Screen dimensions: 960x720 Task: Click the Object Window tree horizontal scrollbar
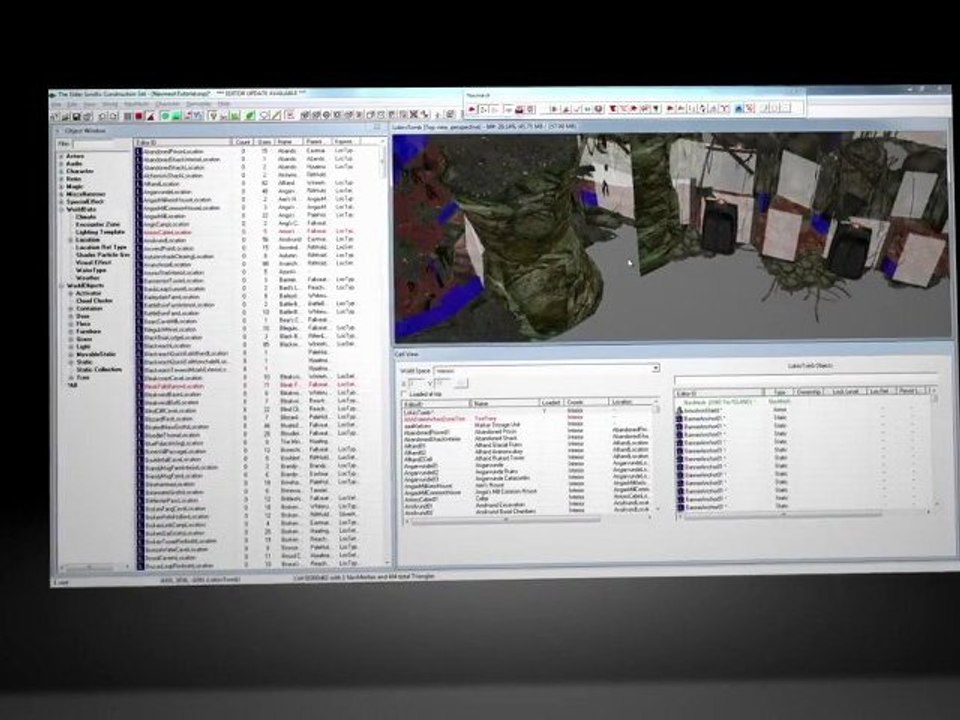pos(92,568)
